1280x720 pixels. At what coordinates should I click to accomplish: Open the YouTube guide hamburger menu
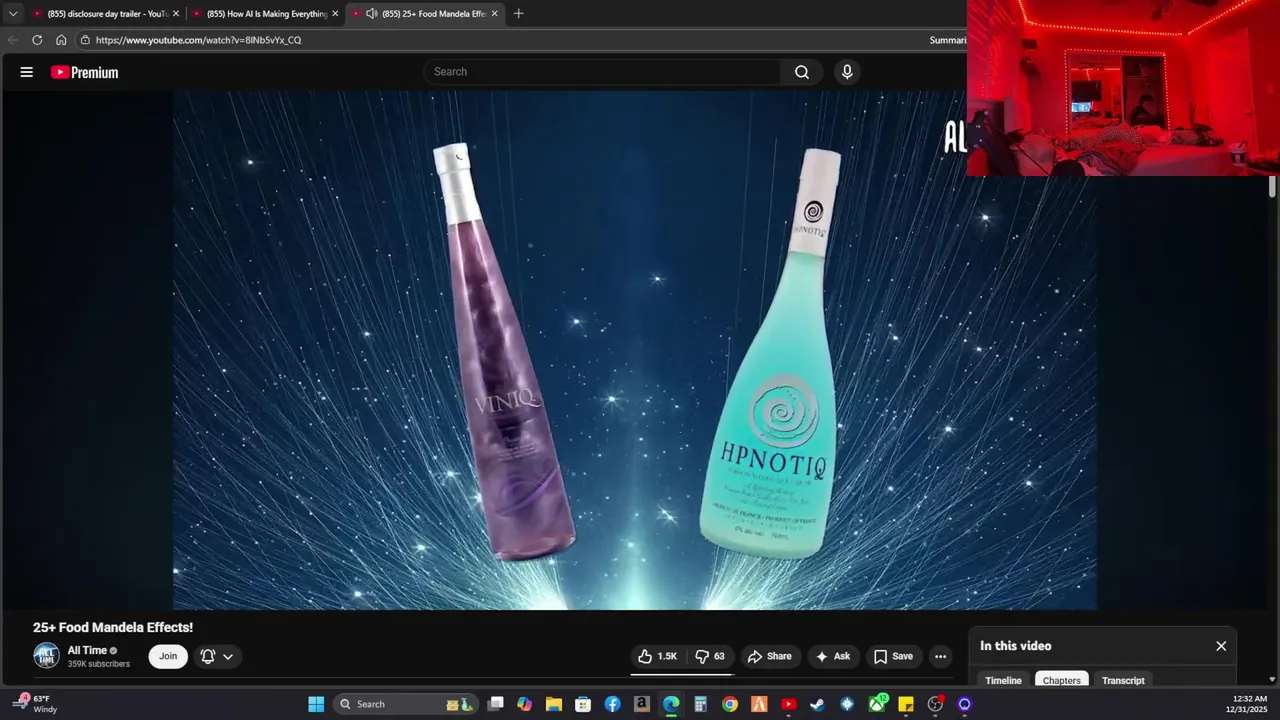click(x=27, y=72)
